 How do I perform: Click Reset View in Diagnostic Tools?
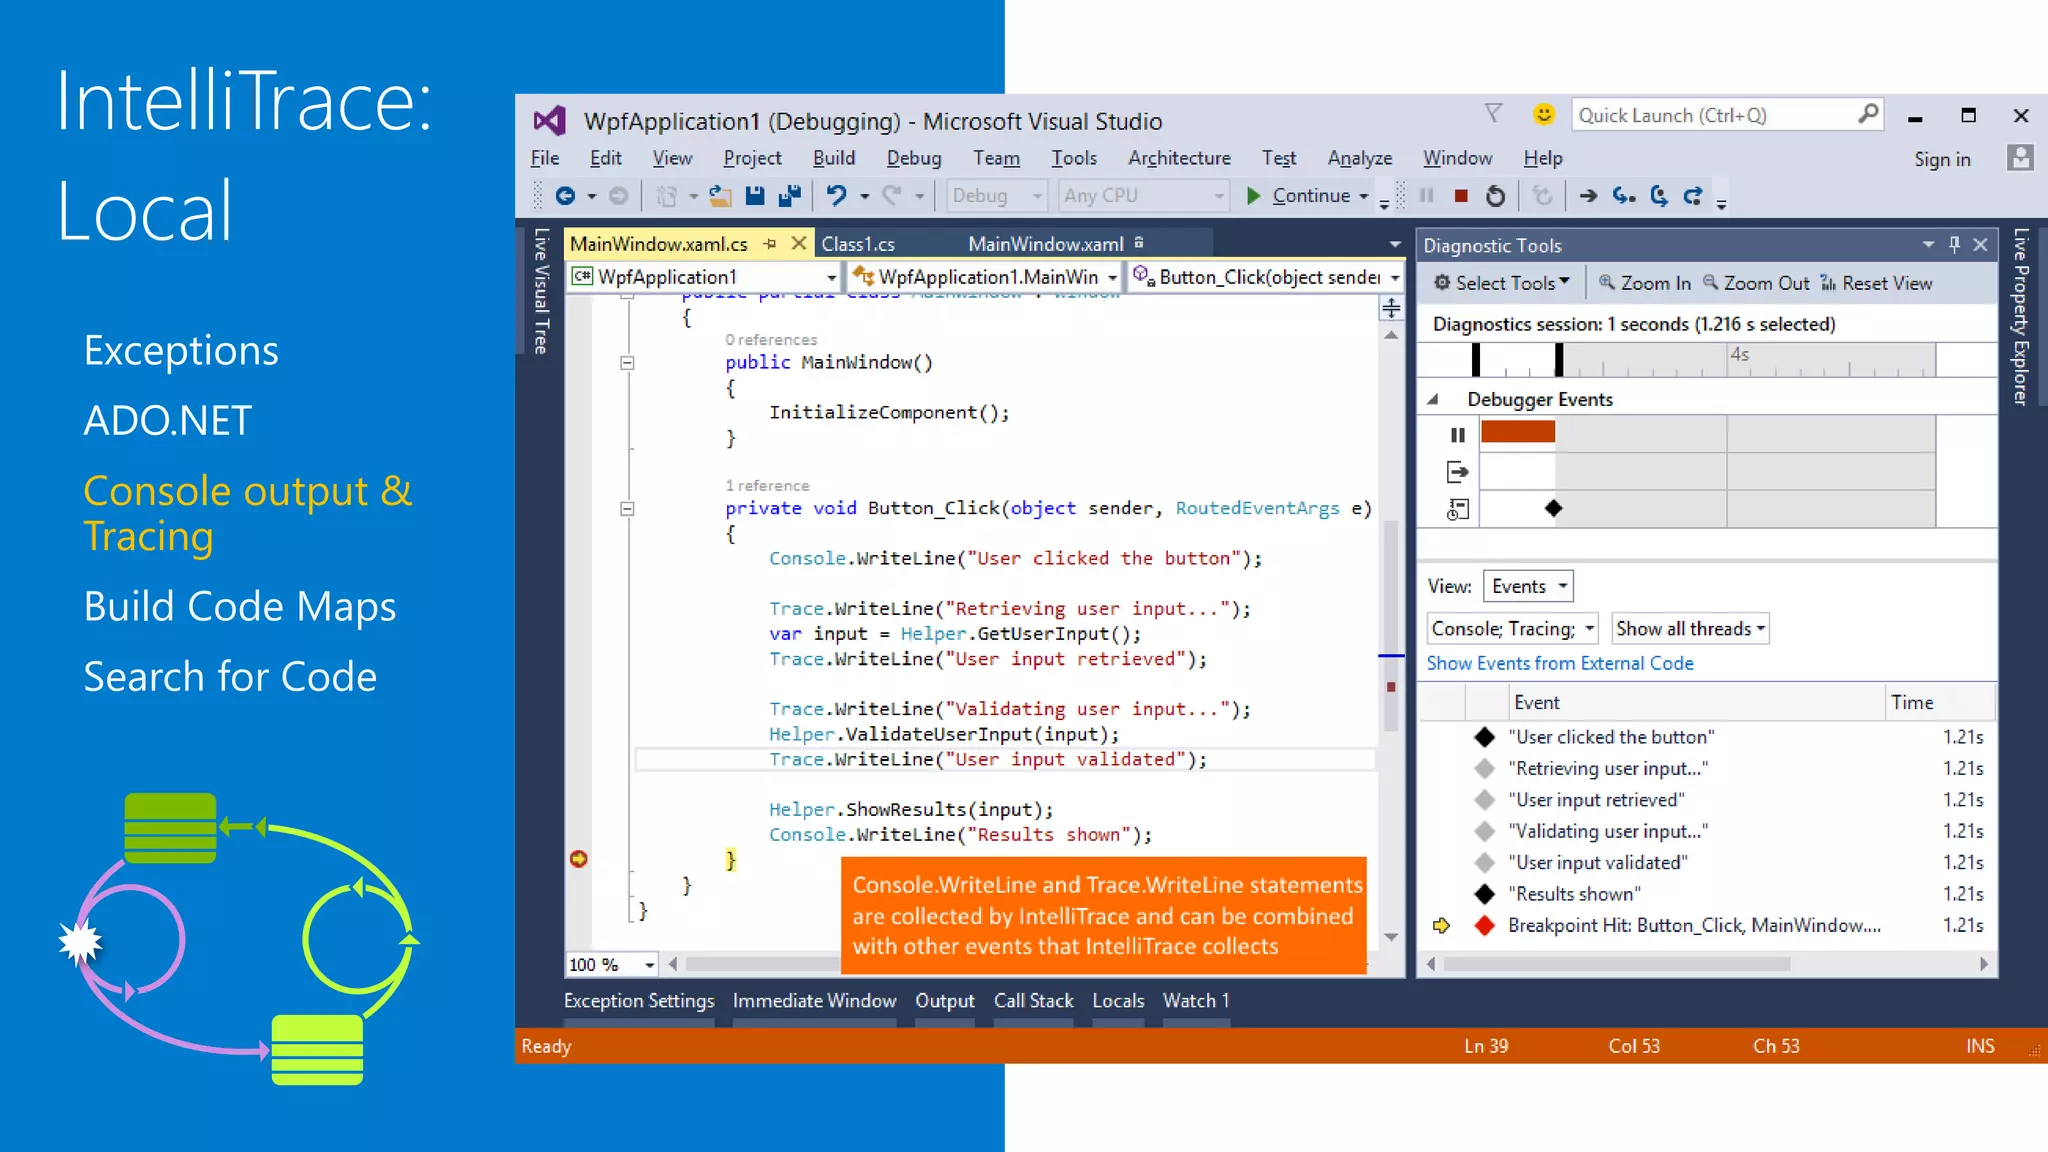pyautogui.click(x=1876, y=283)
